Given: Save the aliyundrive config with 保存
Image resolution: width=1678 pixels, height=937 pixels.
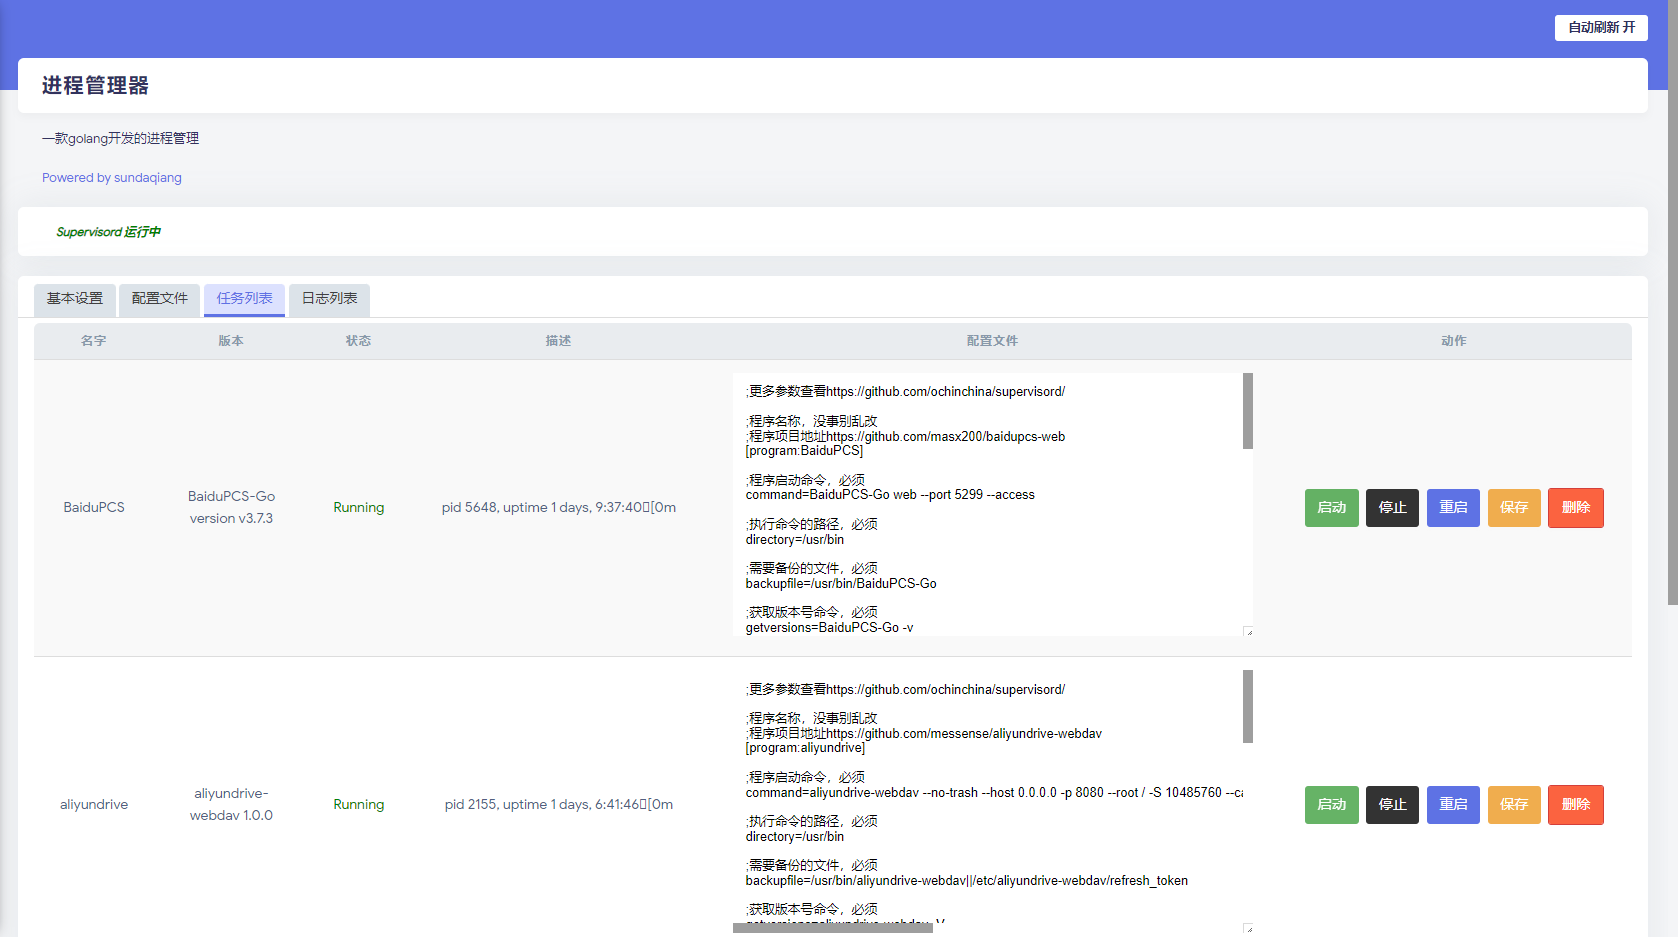Looking at the screenshot, I should [x=1514, y=805].
